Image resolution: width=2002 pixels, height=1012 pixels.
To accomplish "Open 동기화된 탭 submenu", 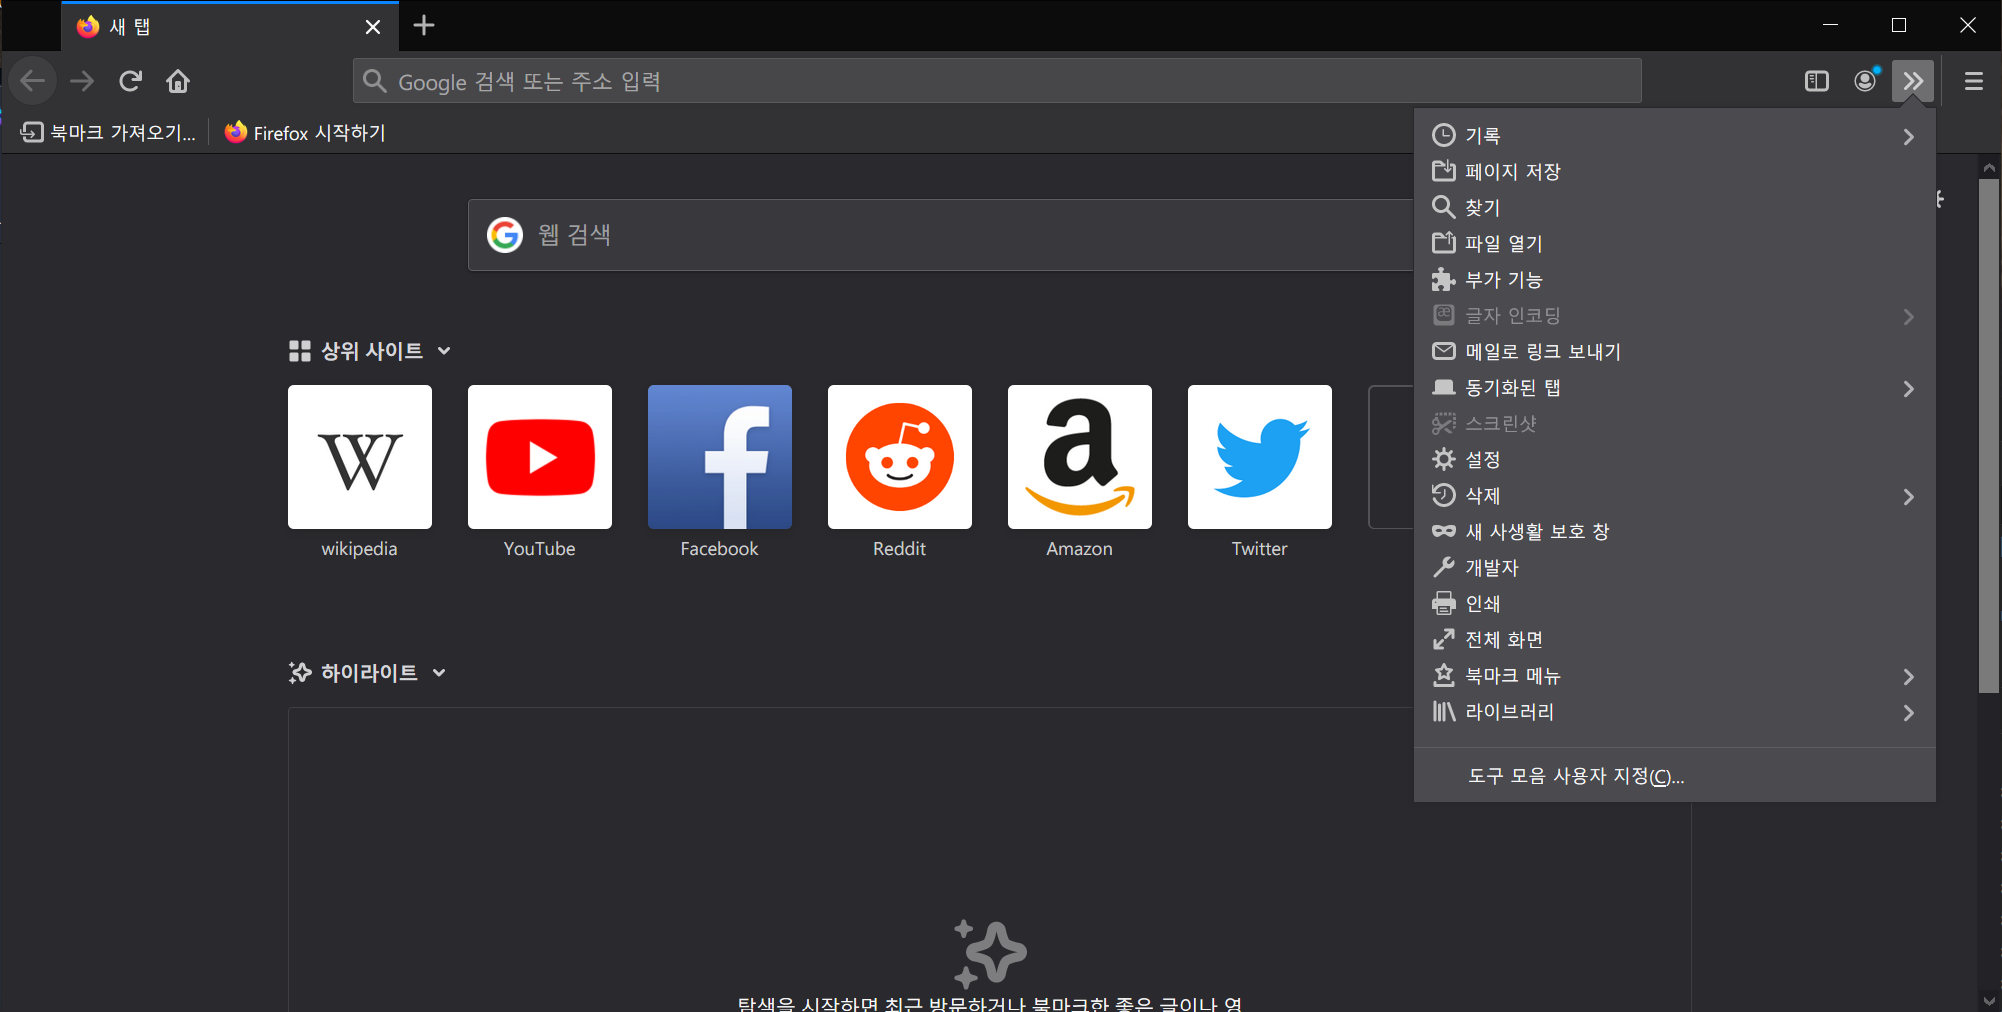I will [1675, 388].
